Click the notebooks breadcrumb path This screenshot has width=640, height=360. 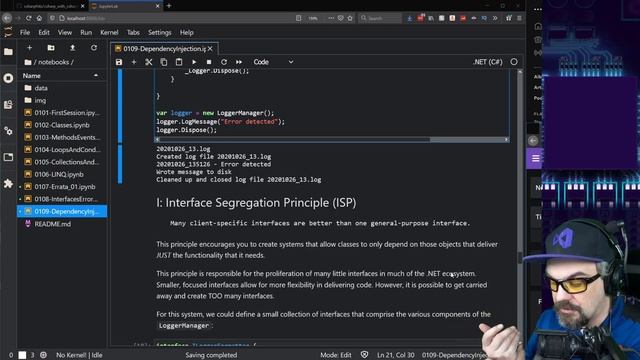pyautogui.click(x=53, y=62)
